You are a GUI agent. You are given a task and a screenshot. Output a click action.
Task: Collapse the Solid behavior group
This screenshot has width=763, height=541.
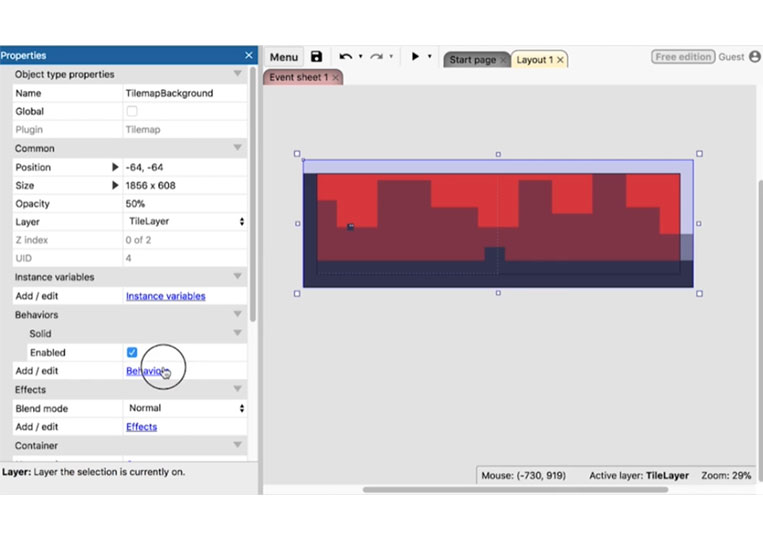(x=237, y=333)
